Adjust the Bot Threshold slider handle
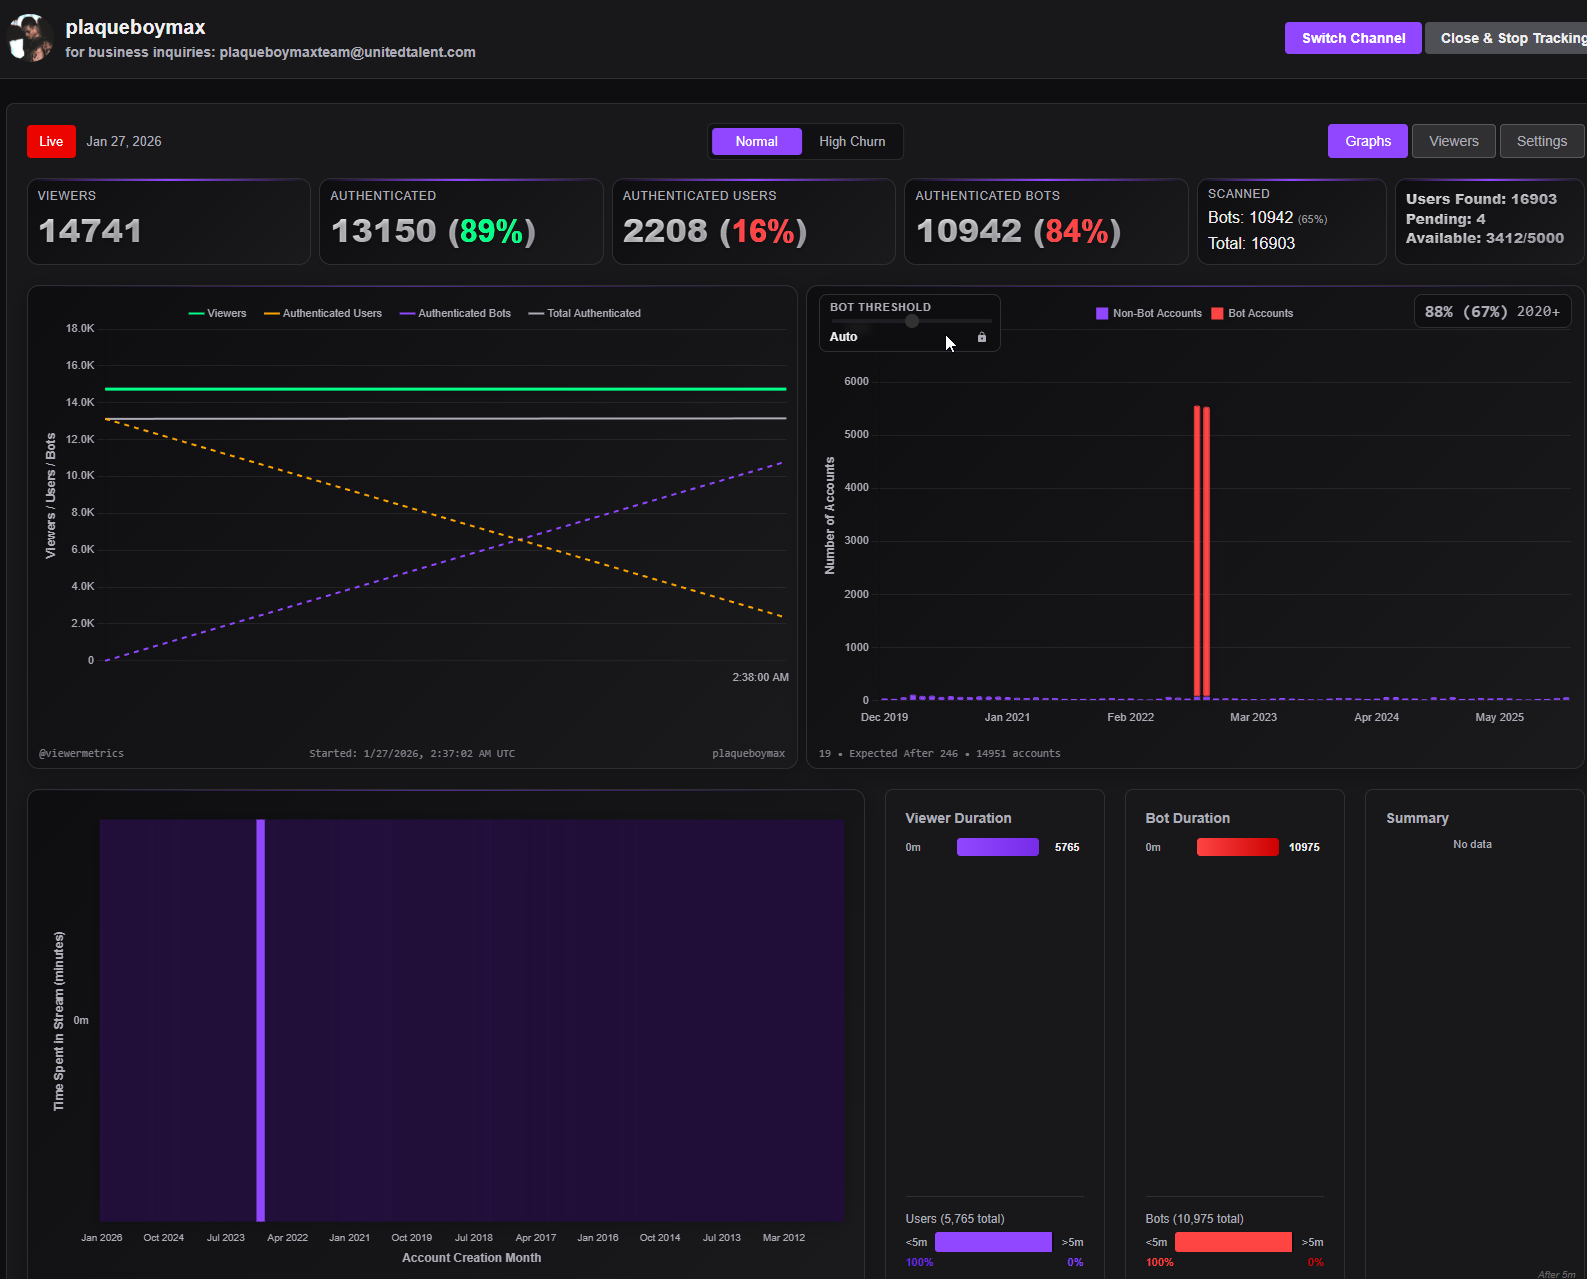The image size is (1587, 1279). [912, 321]
